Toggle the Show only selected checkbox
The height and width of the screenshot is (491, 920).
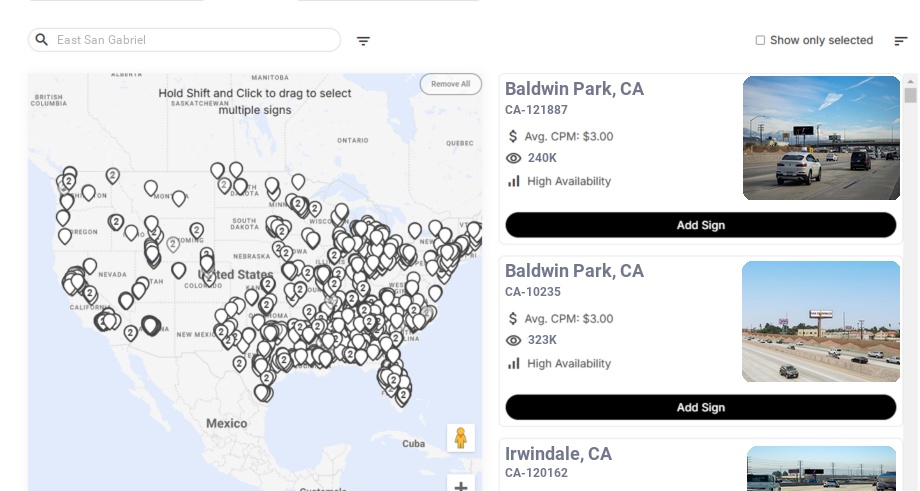[760, 41]
